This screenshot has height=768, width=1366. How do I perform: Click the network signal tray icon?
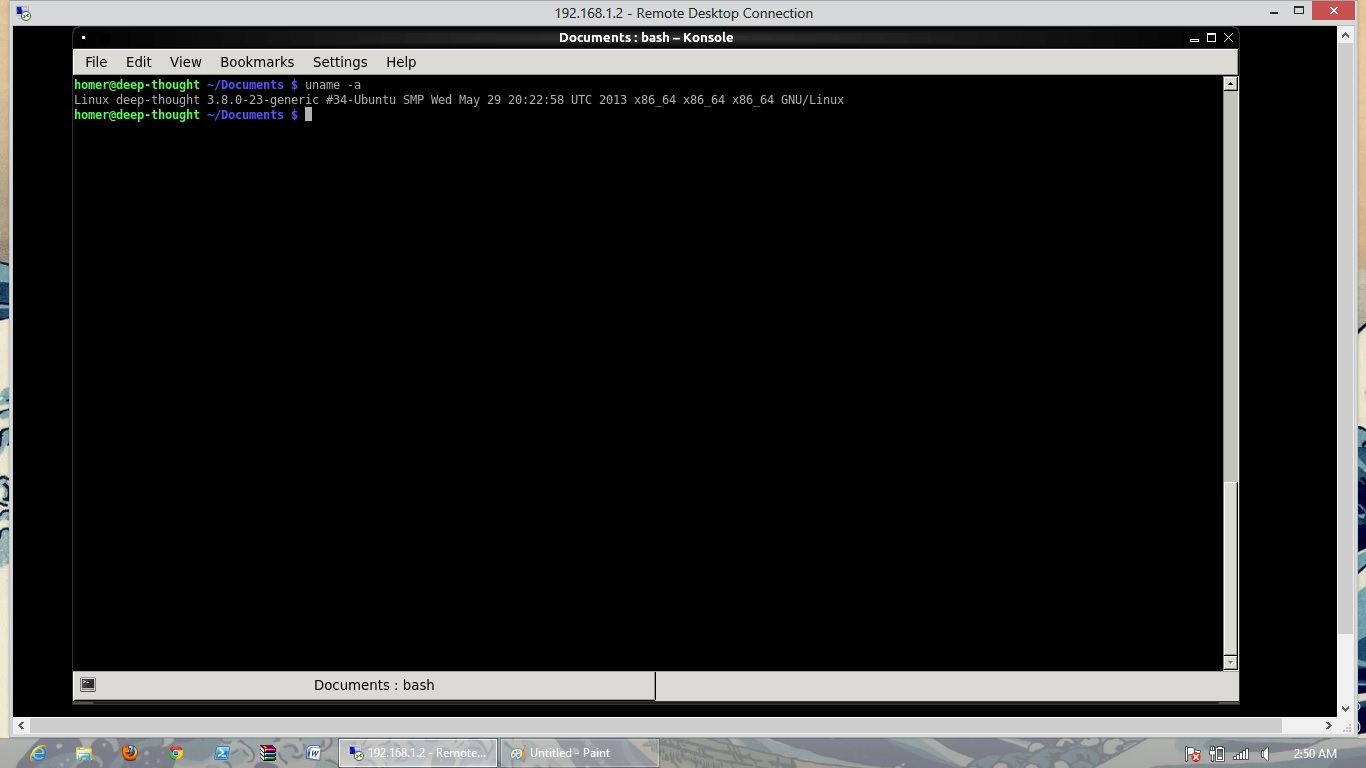point(1241,754)
